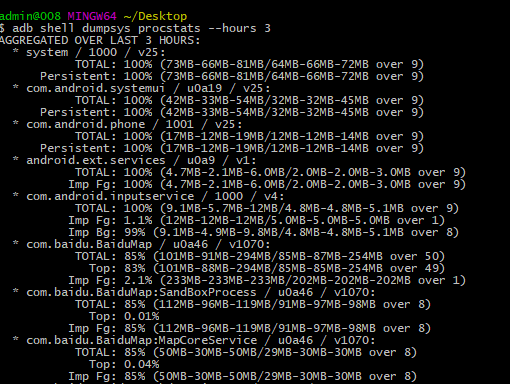Viewport: 510px width, 384px height.
Task: Click the com.baidu.BaiduMap / u0a46 / v1070 line
Action: [141, 244]
